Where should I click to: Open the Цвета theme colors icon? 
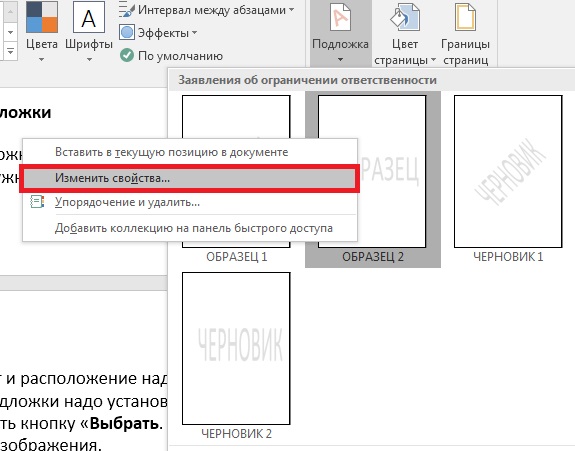click(x=41, y=17)
